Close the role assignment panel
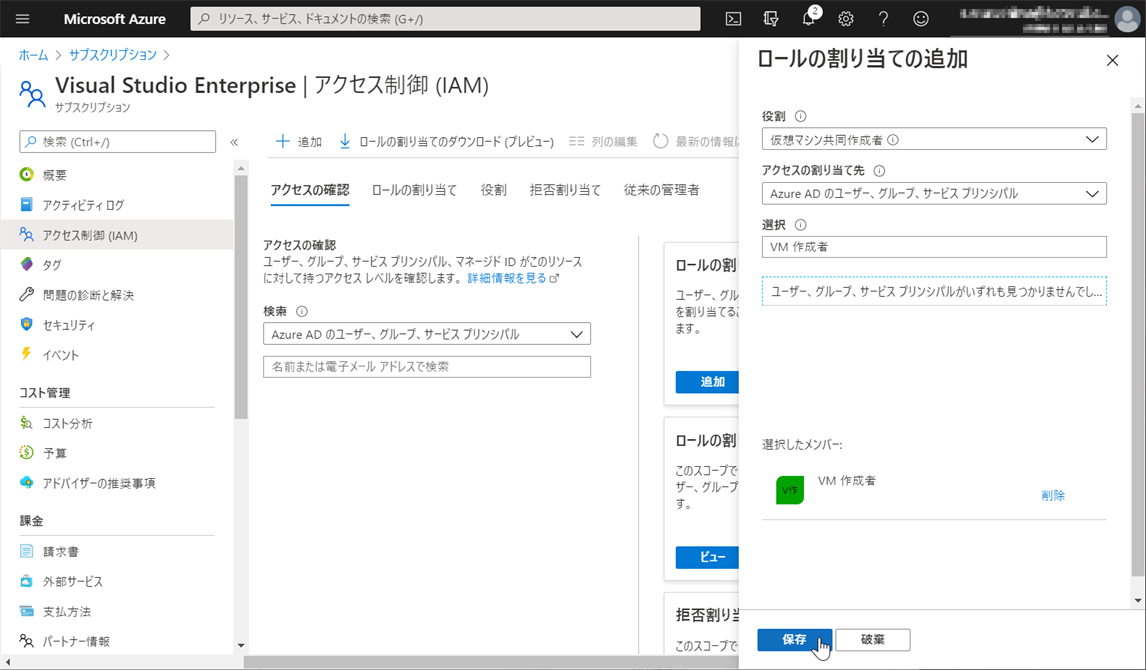This screenshot has width=1146, height=670. (x=1112, y=61)
